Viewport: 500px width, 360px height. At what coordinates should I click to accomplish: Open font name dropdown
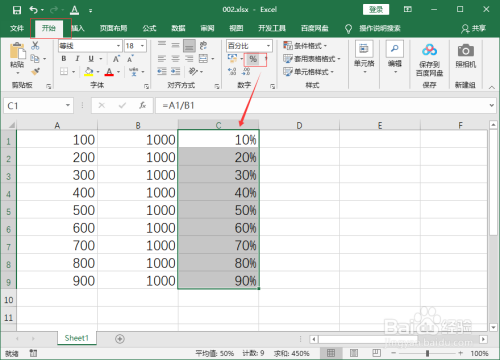(118, 46)
